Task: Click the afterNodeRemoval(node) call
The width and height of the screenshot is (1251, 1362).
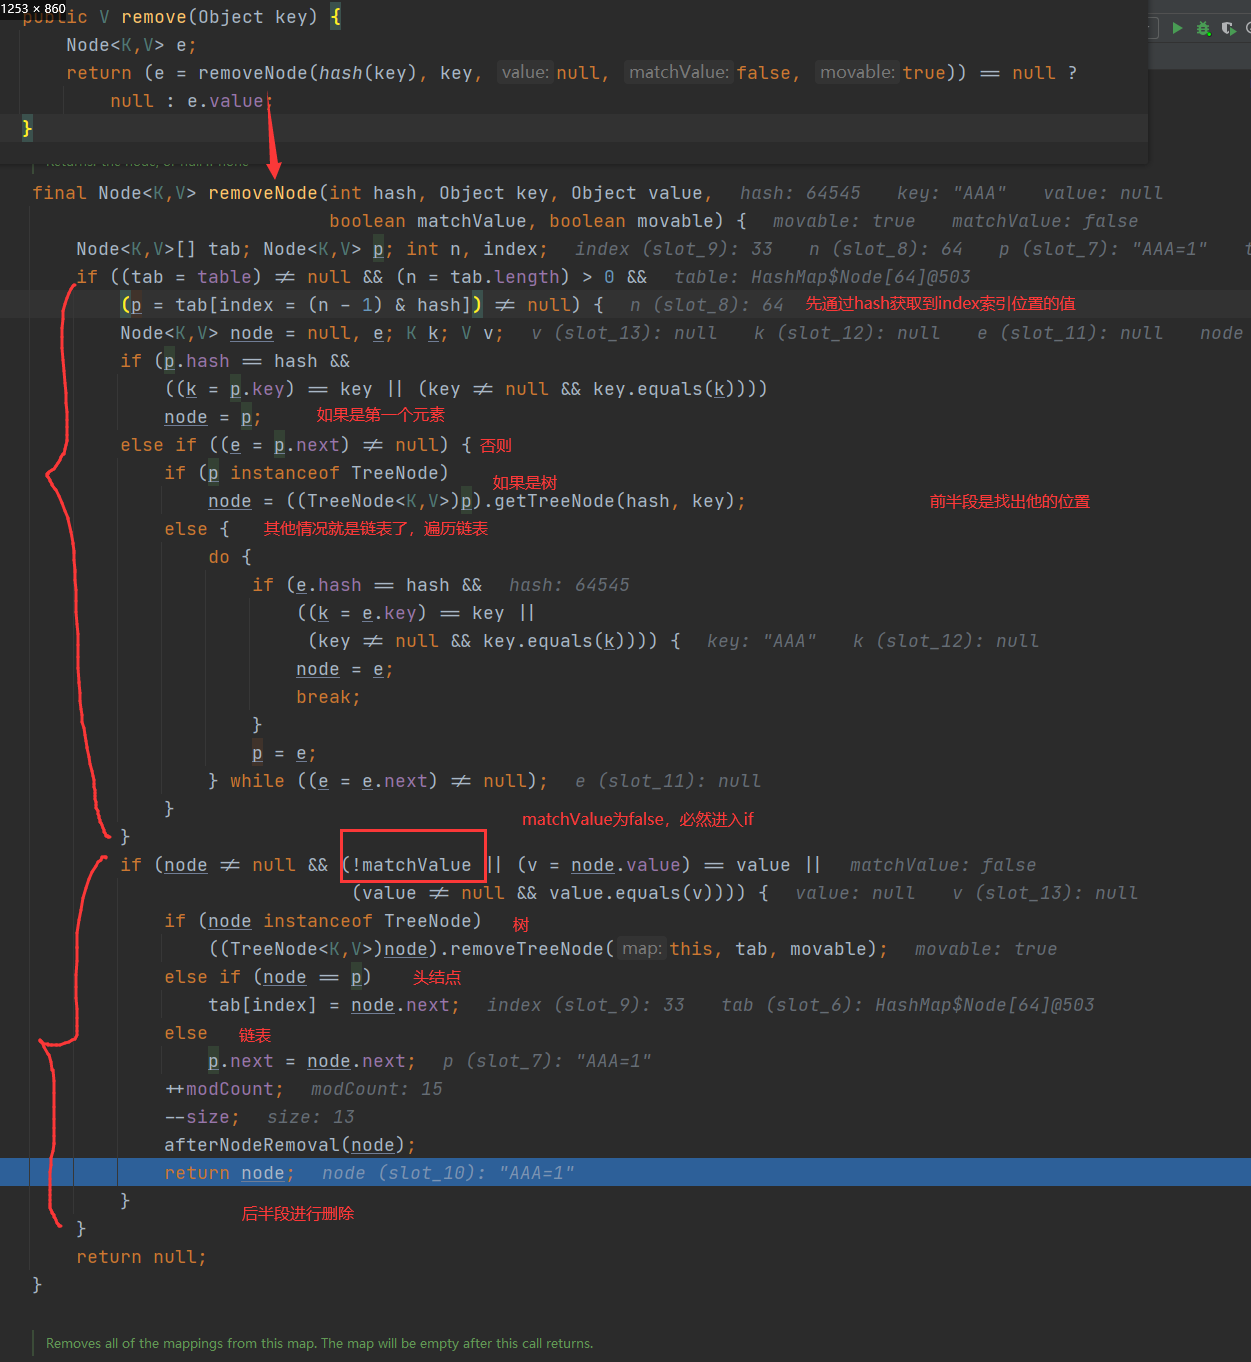Action: (x=289, y=1145)
